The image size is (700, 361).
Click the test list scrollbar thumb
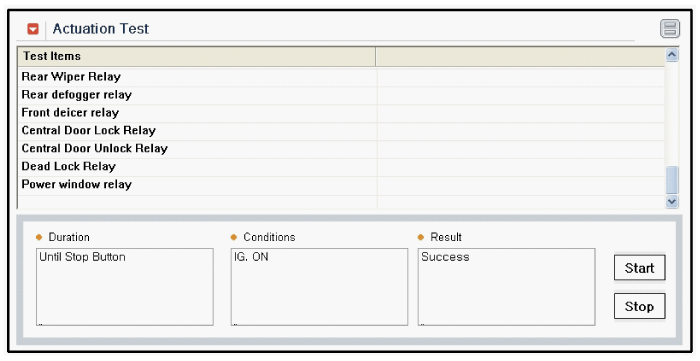(672, 180)
